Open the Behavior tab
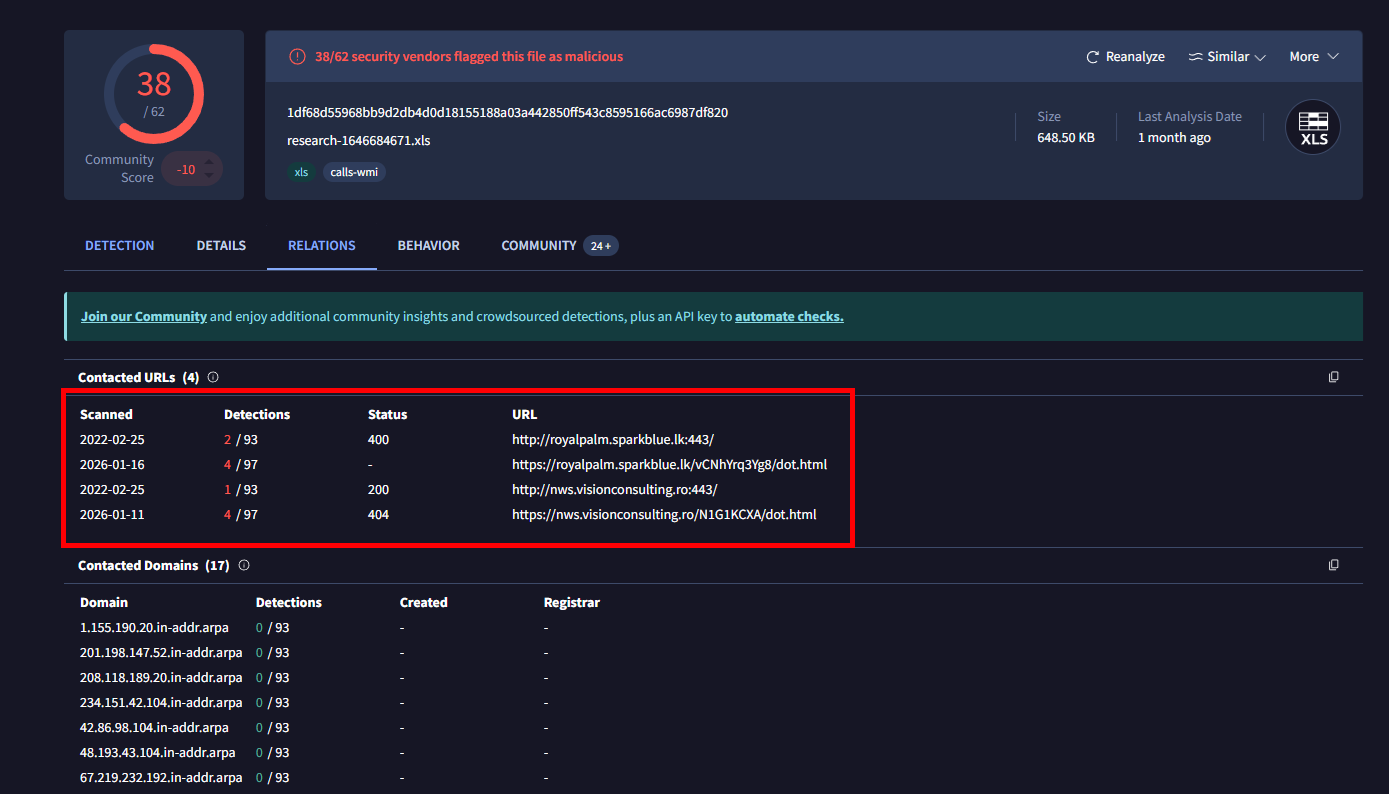1389x794 pixels. (428, 245)
